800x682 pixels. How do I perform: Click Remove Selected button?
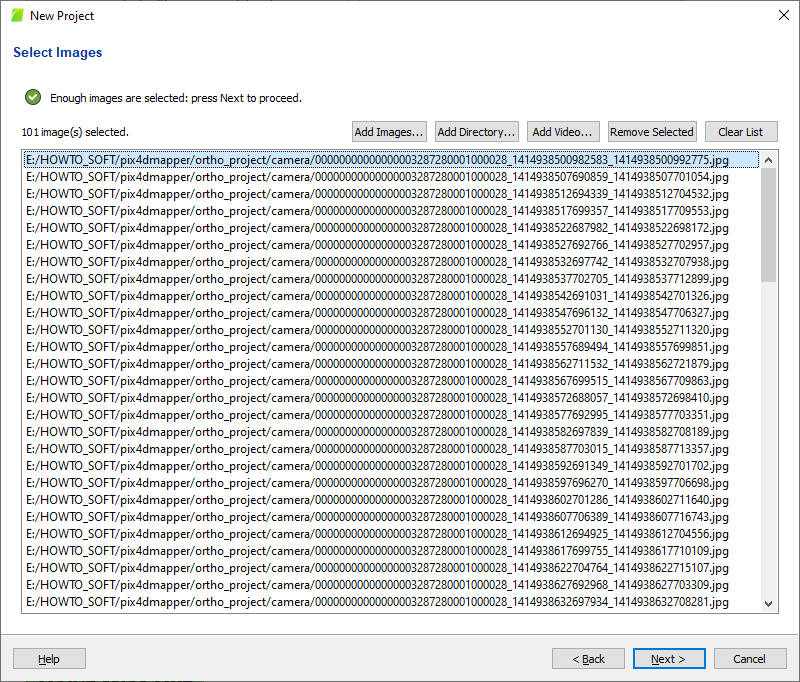[651, 132]
